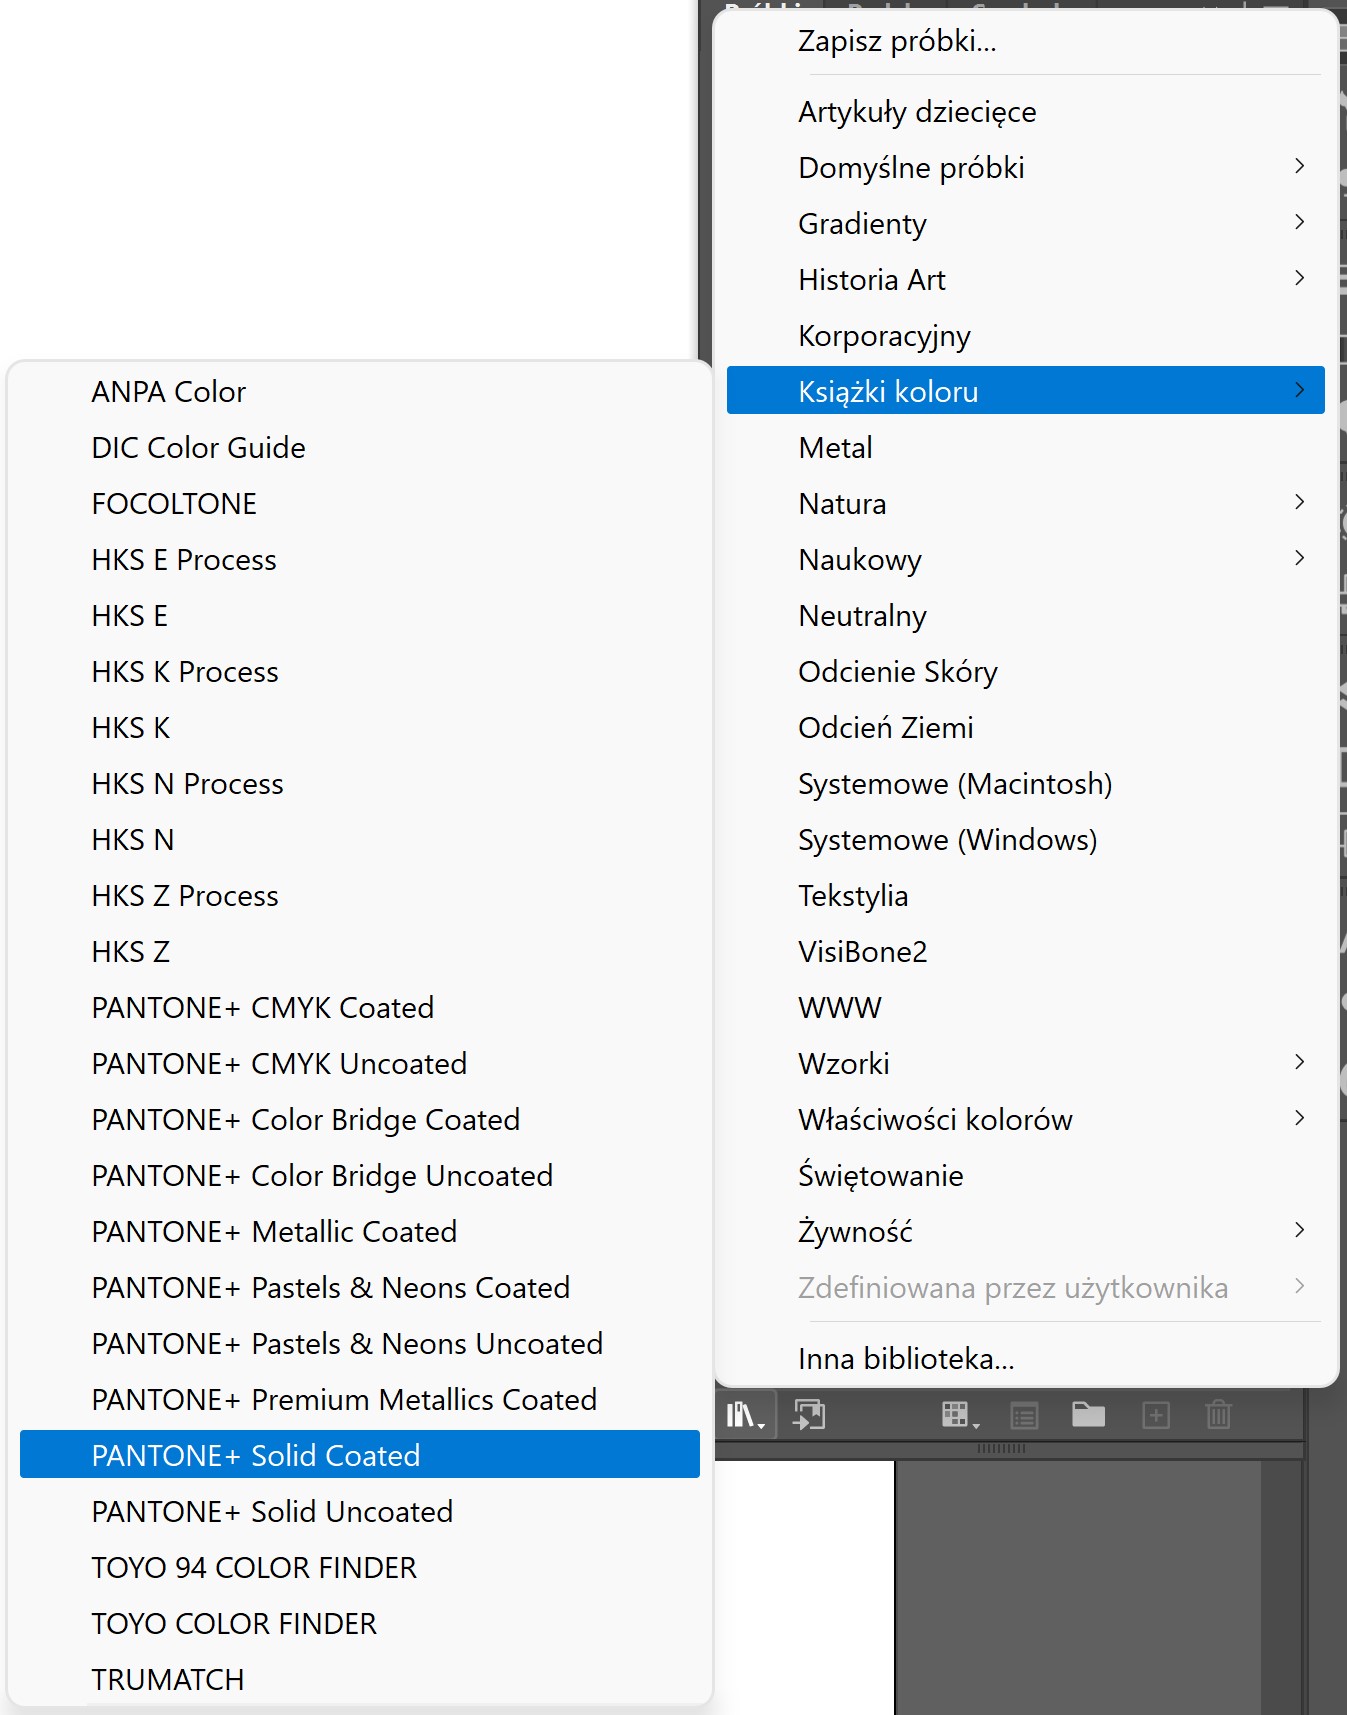The width and height of the screenshot is (1347, 1715).
Task: Open HKS K Process book
Action: point(360,672)
